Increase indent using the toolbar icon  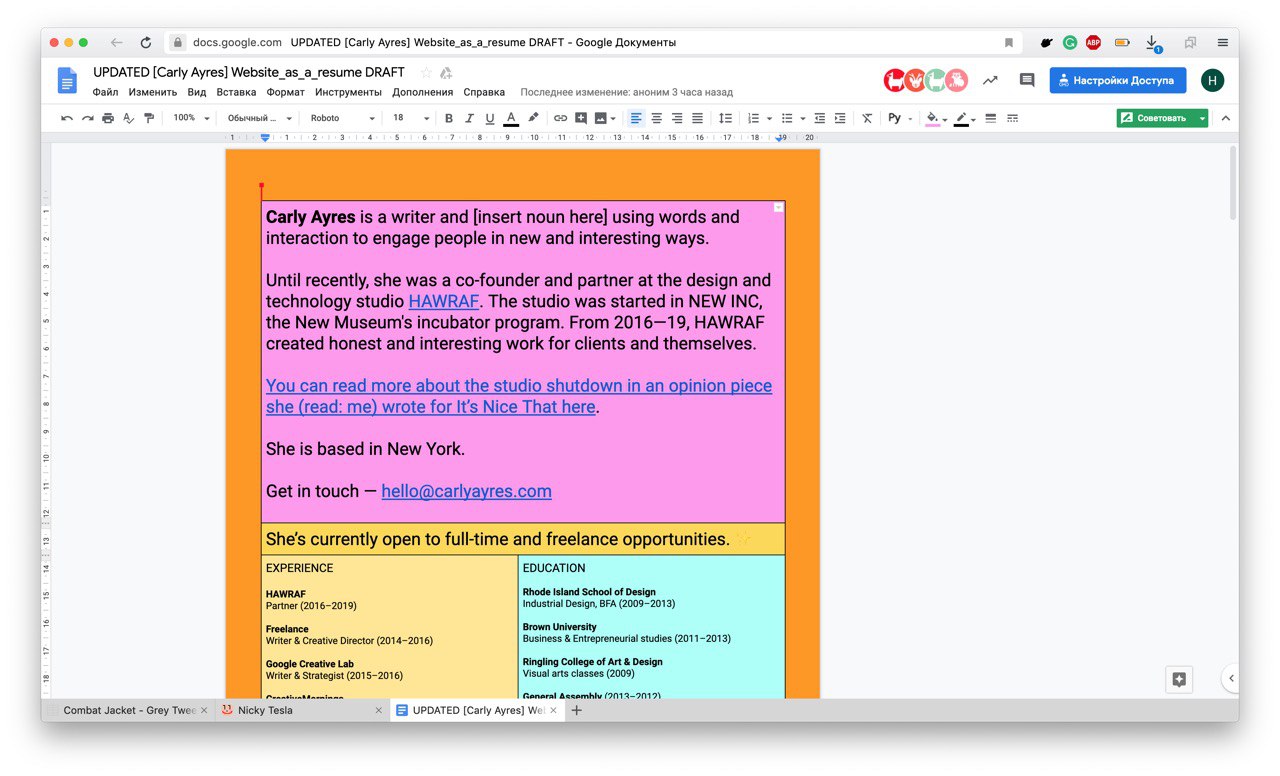point(840,118)
